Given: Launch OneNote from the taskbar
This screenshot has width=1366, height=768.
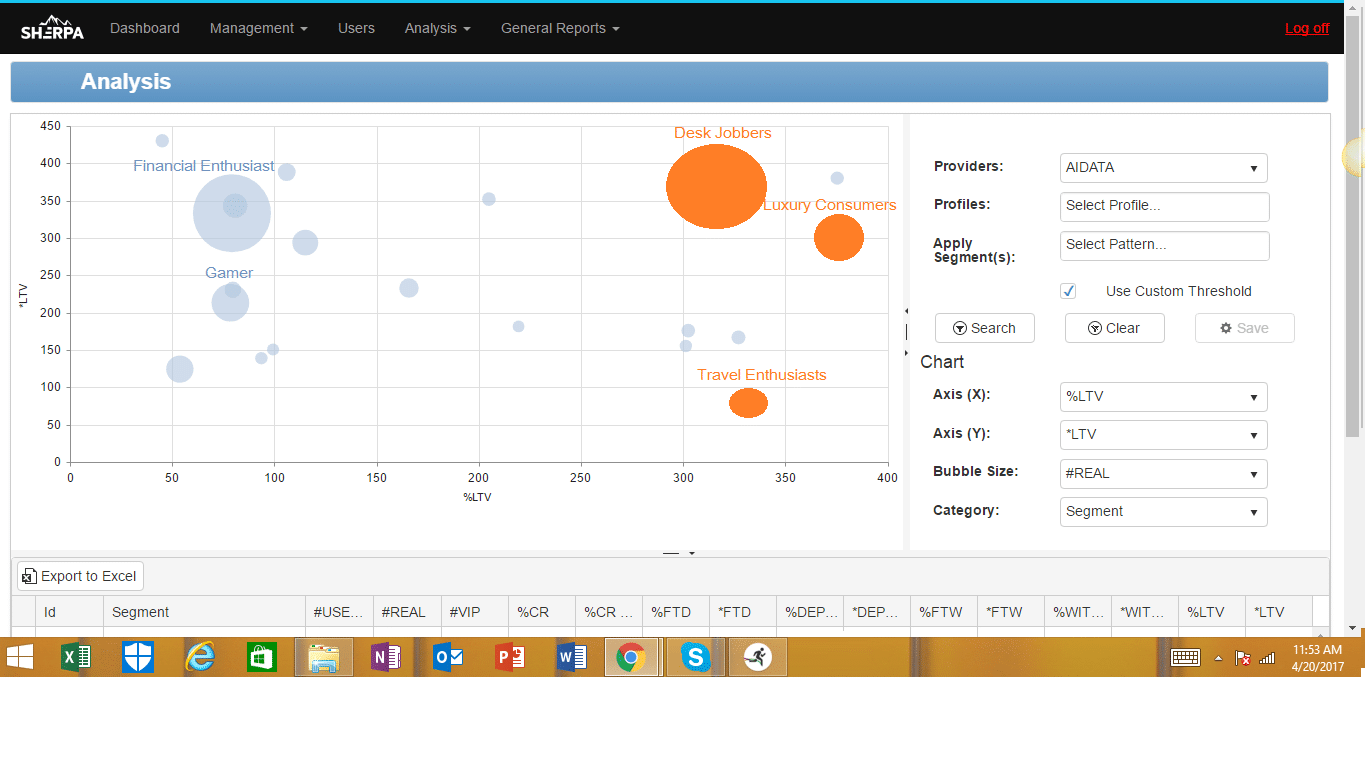Looking at the screenshot, I should point(385,657).
